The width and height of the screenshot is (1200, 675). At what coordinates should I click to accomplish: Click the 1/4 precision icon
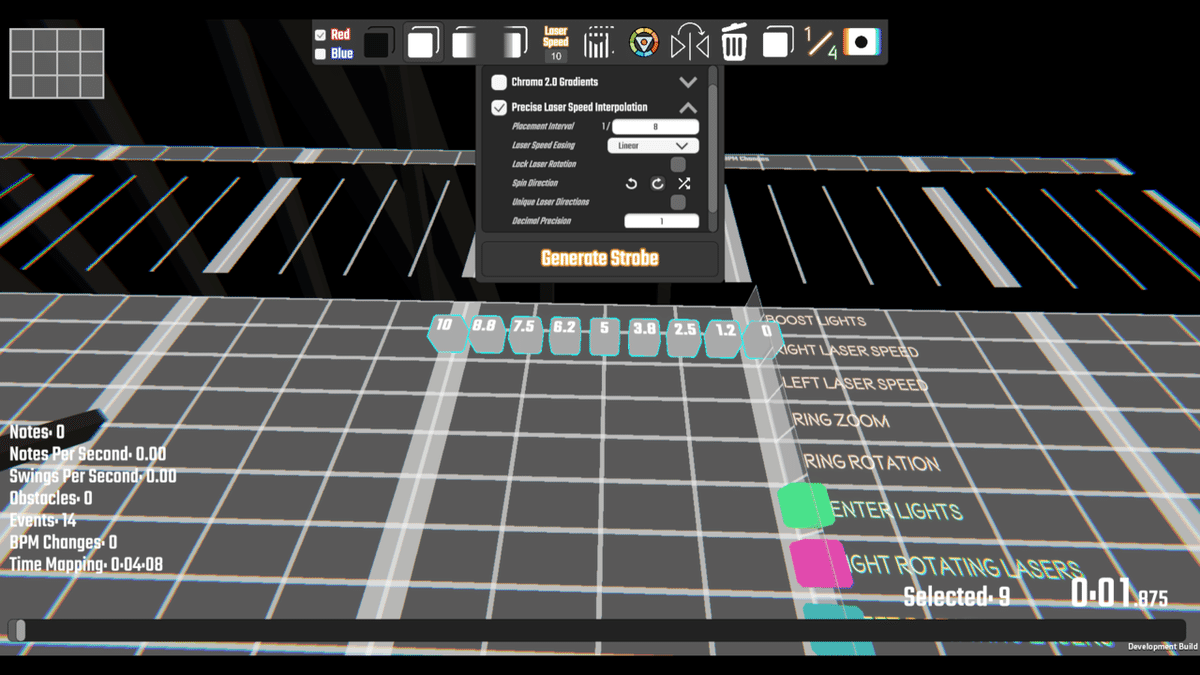[x=820, y=43]
